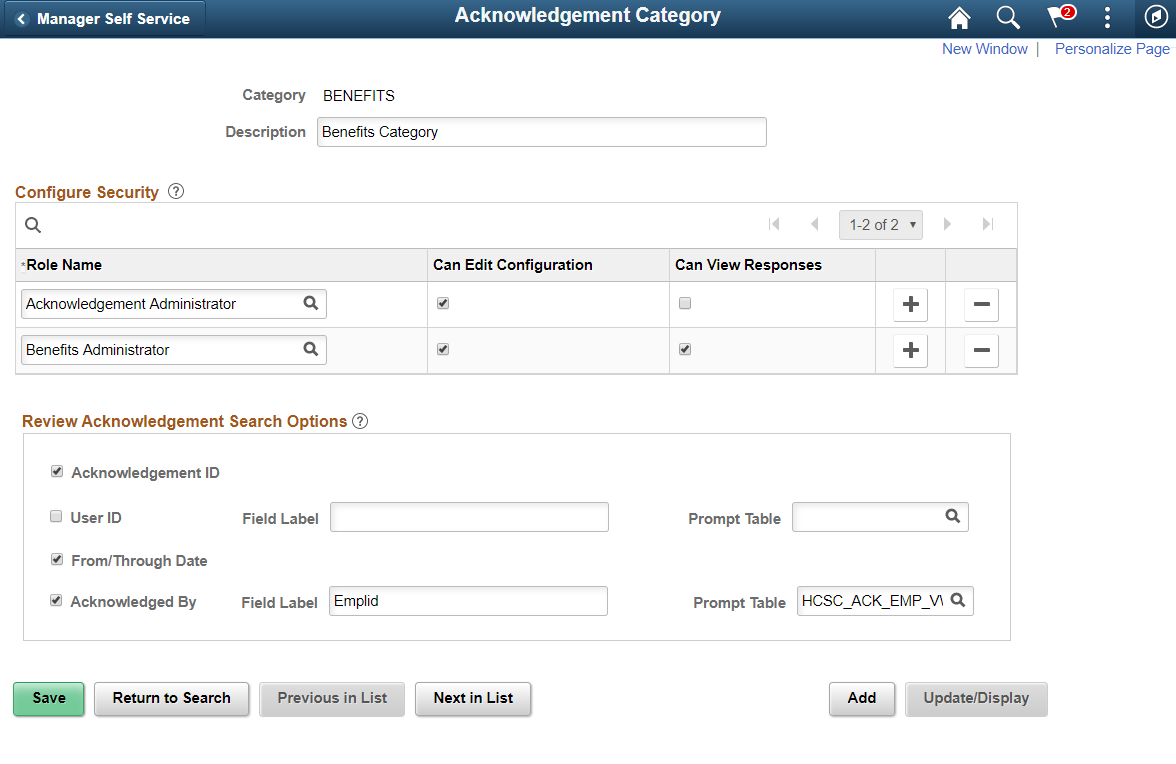The width and height of the screenshot is (1176, 764).
Task: Click the help icon next to Configure Security
Action: [175, 190]
